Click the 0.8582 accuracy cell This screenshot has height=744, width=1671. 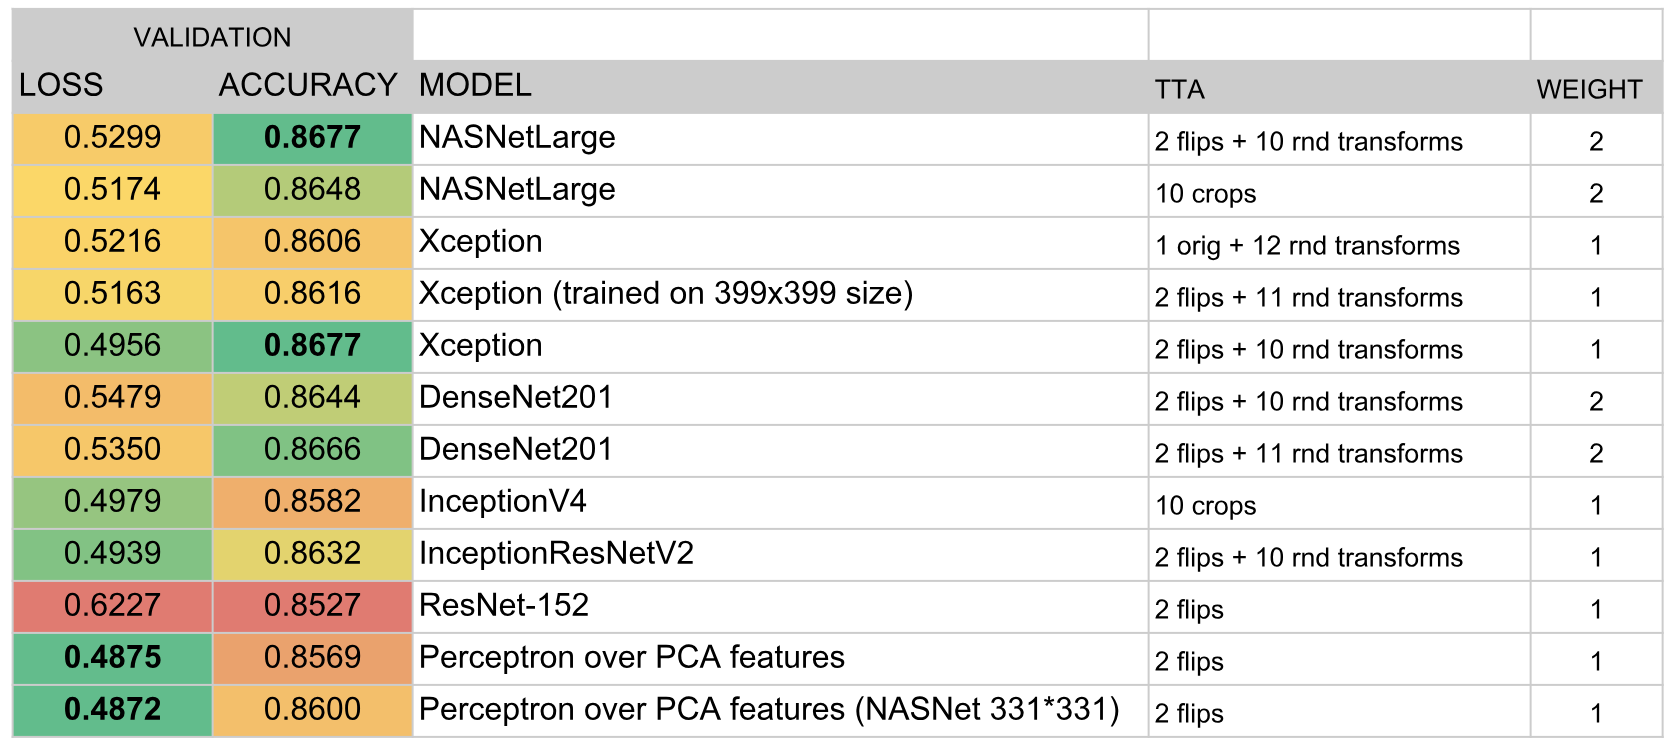312,502
